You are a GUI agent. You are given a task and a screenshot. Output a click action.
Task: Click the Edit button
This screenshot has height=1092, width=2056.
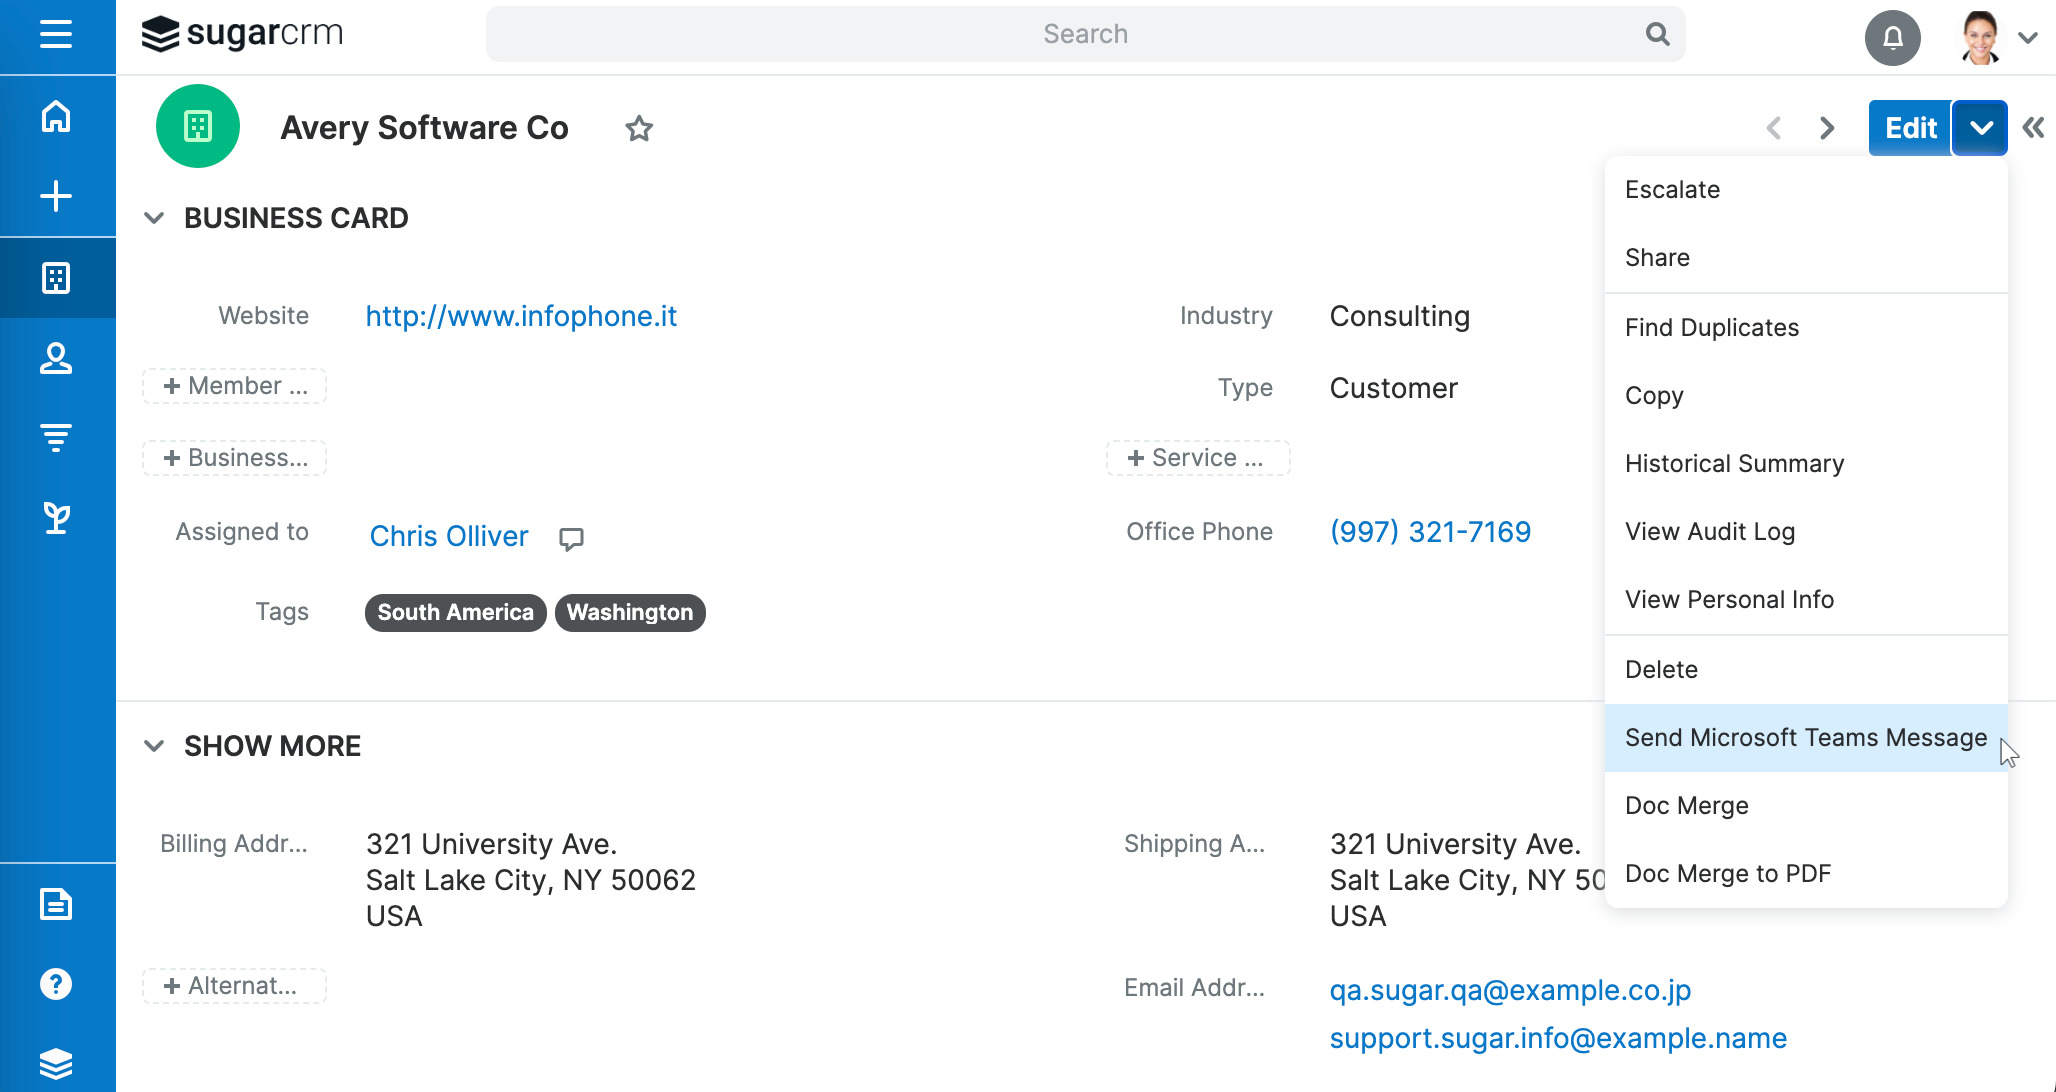1909,127
